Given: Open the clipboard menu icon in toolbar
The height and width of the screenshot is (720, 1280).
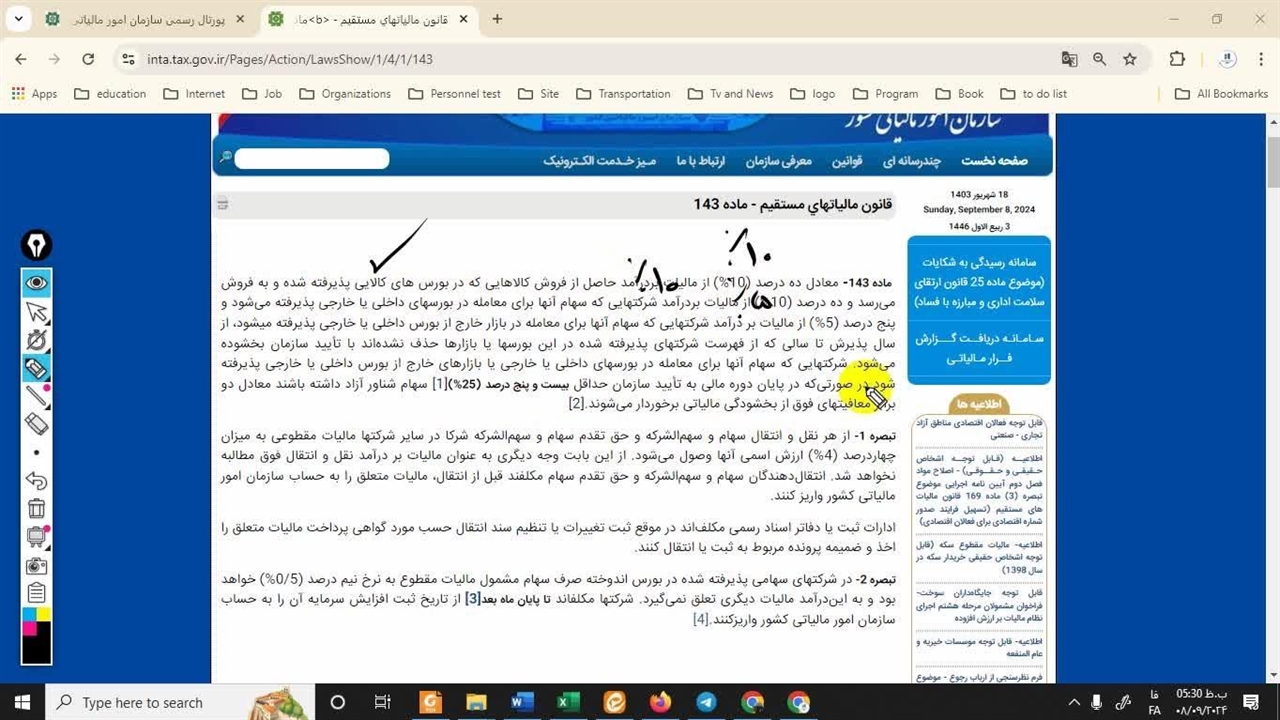Looking at the screenshot, I should [37, 592].
